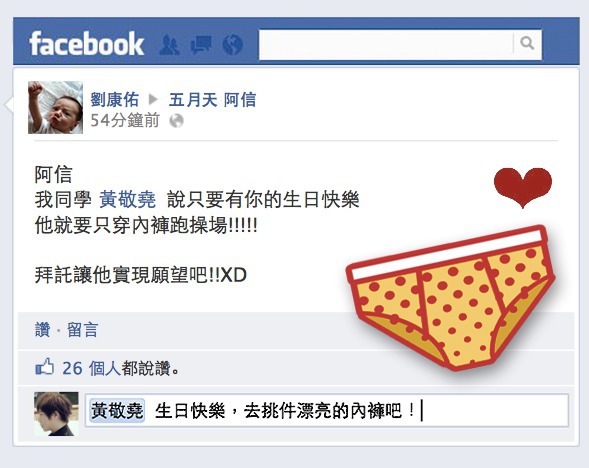Open 劉康佑's profile link

(x=114, y=100)
